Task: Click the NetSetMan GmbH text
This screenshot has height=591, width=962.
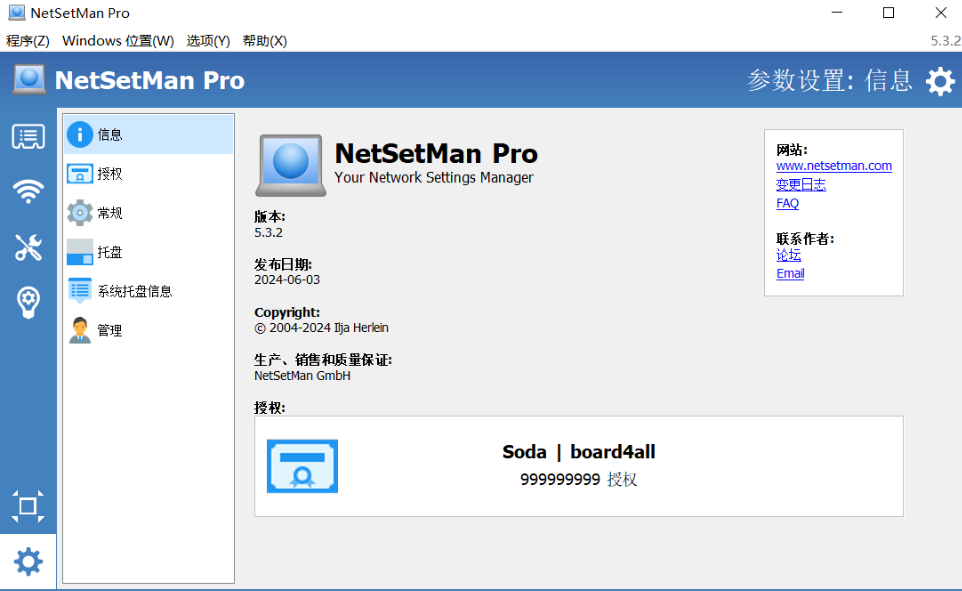Action: coord(302,376)
